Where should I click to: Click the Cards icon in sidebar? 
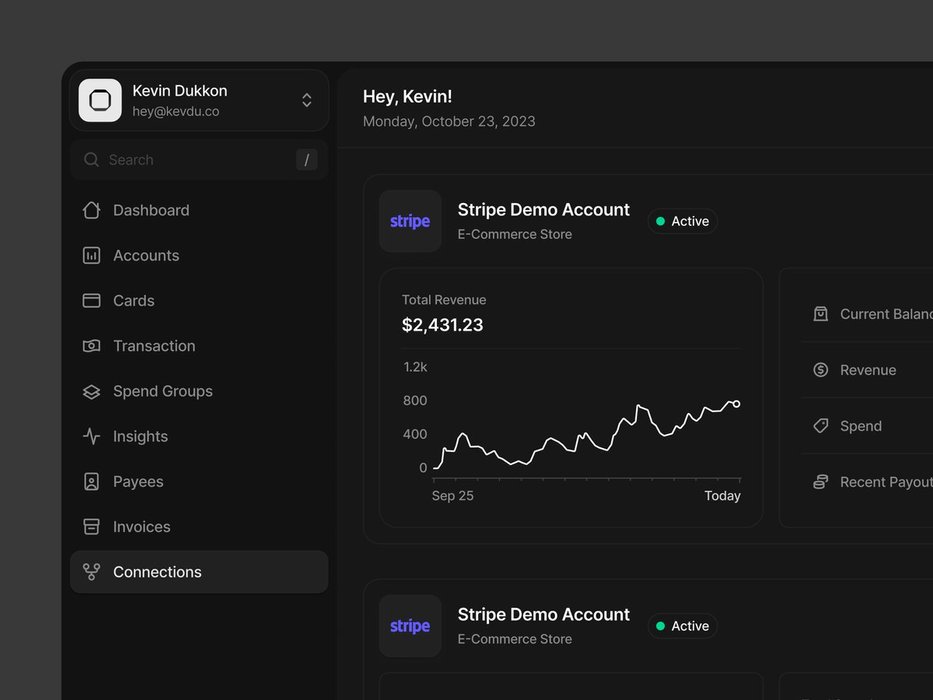[91, 301]
